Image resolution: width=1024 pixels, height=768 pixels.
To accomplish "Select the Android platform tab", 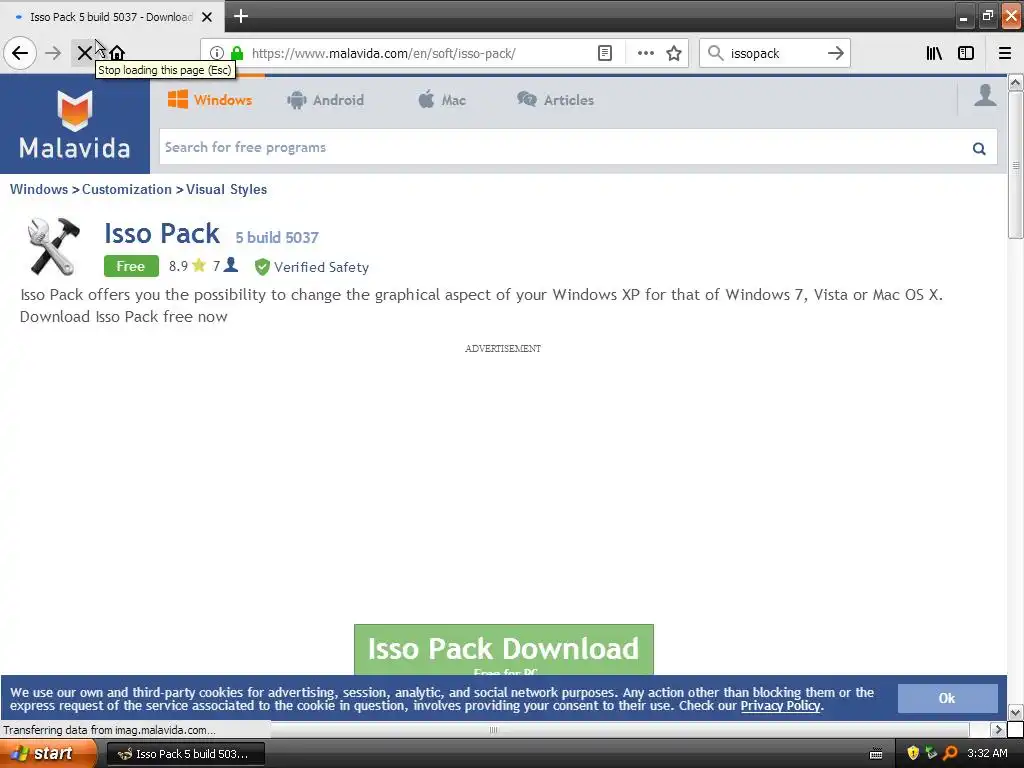I will pos(325,100).
